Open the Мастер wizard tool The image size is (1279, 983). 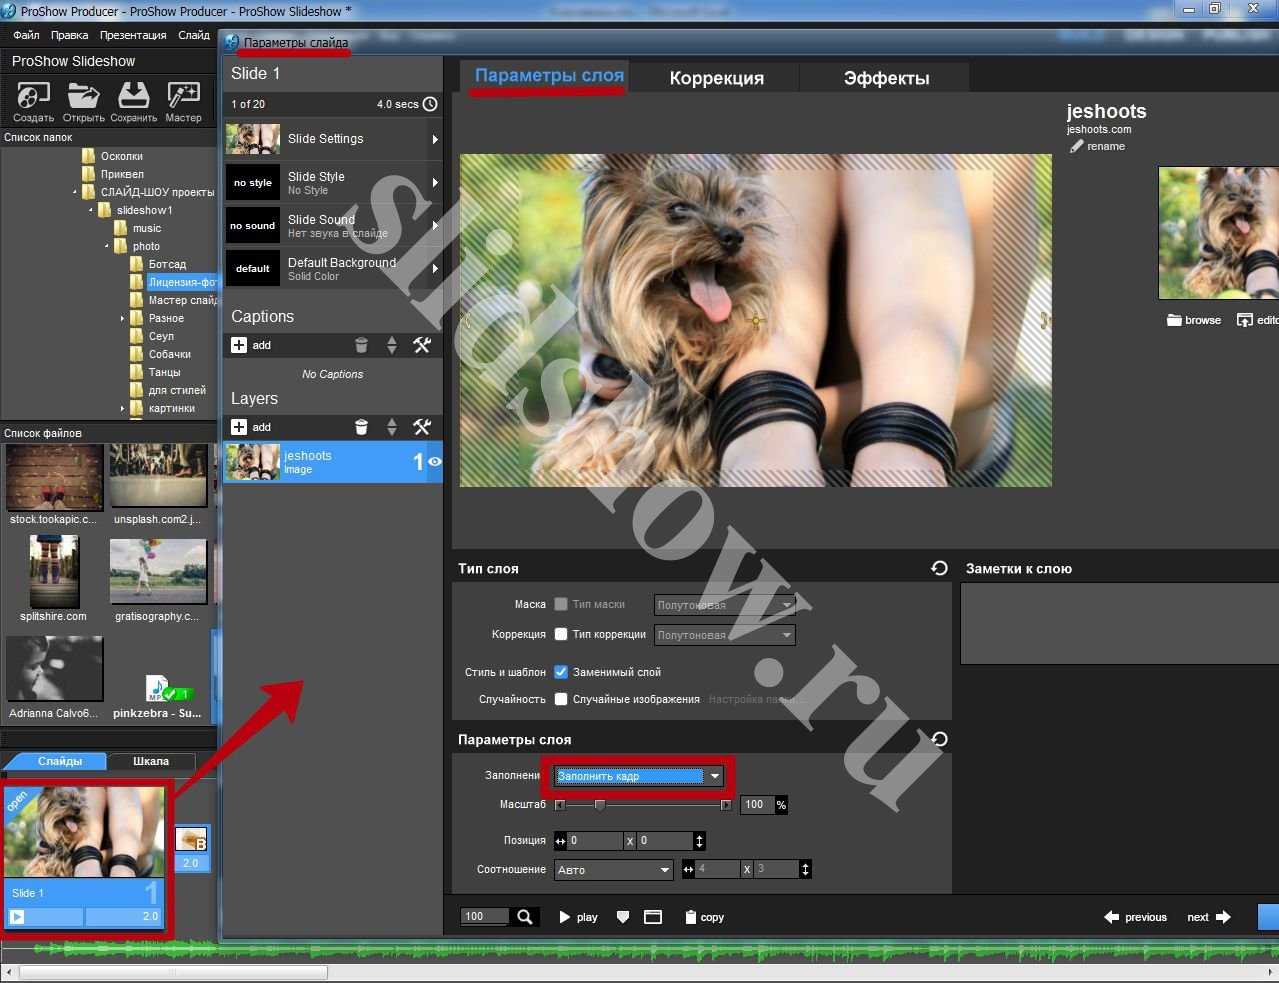pos(183,97)
